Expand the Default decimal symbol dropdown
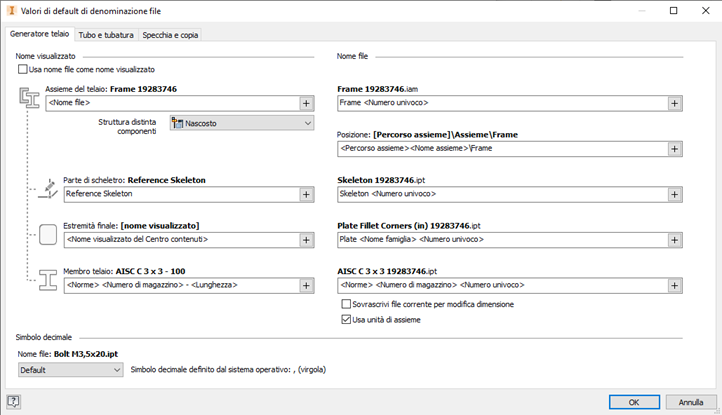This screenshot has height=415, width=722. tap(70, 369)
